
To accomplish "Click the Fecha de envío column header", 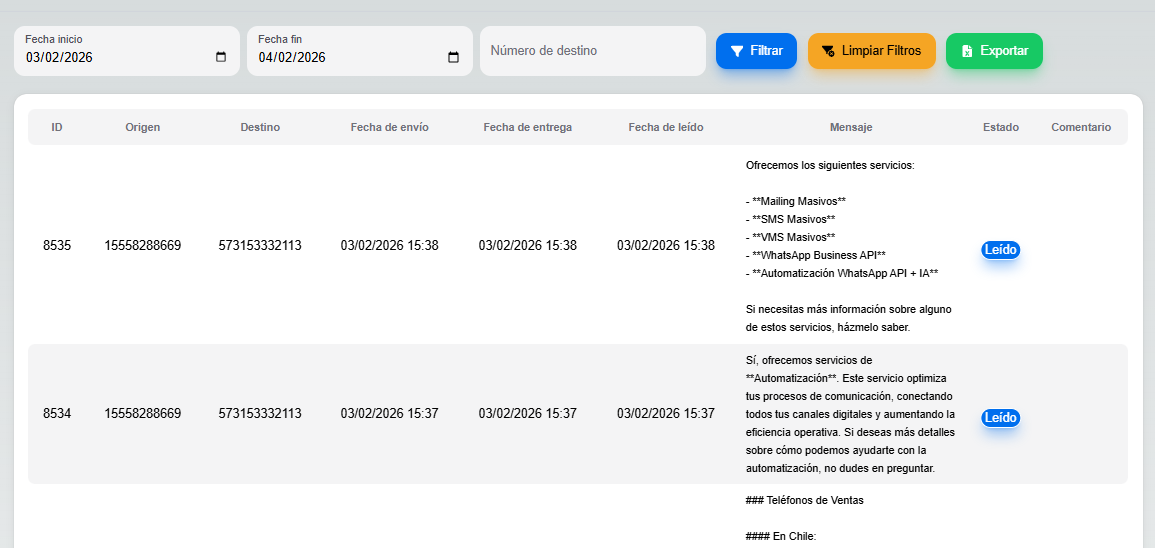I will click(x=389, y=127).
